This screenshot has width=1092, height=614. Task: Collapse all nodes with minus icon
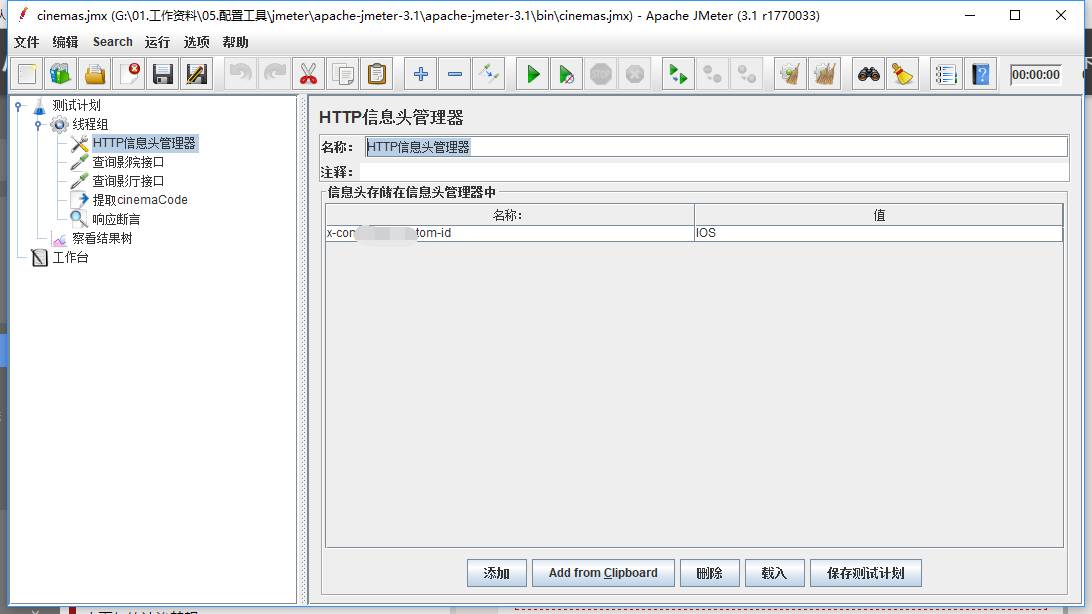[x=455, y=74]
